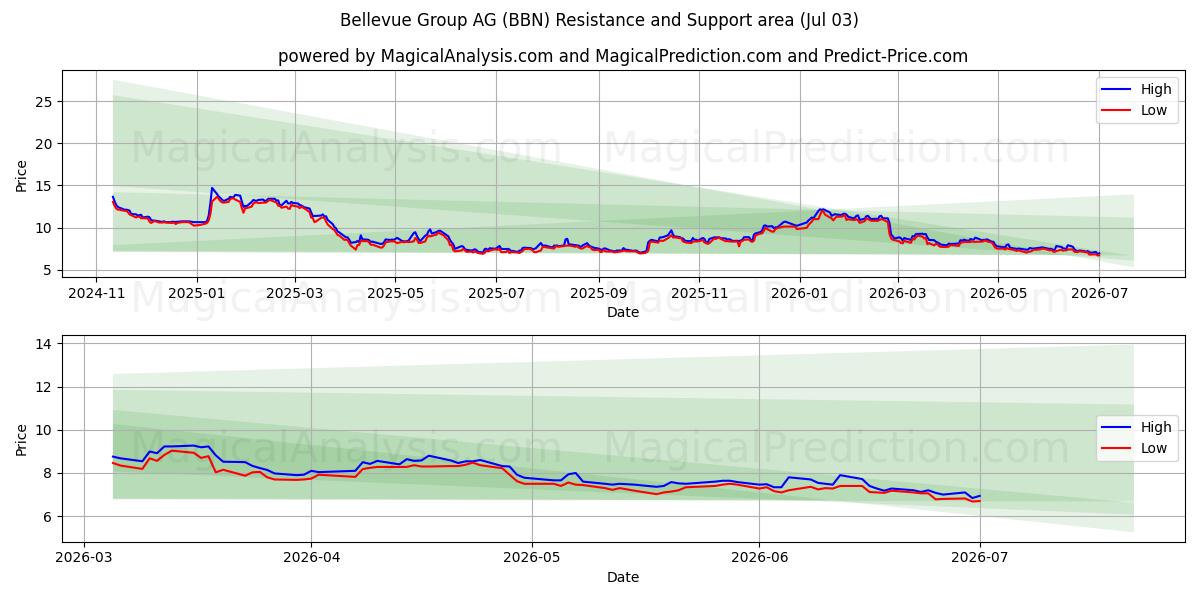Screen dimensions: 1200x600
Task: Click the top chart x-axis label '2025-11'
Action: pos(698,293)
